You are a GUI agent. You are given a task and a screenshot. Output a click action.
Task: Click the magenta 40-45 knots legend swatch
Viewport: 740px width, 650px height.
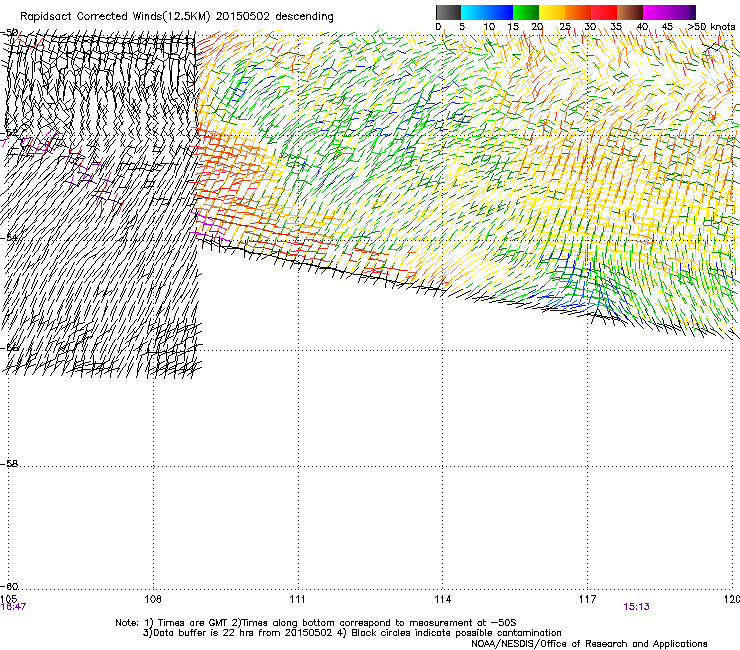pos(656,12)
